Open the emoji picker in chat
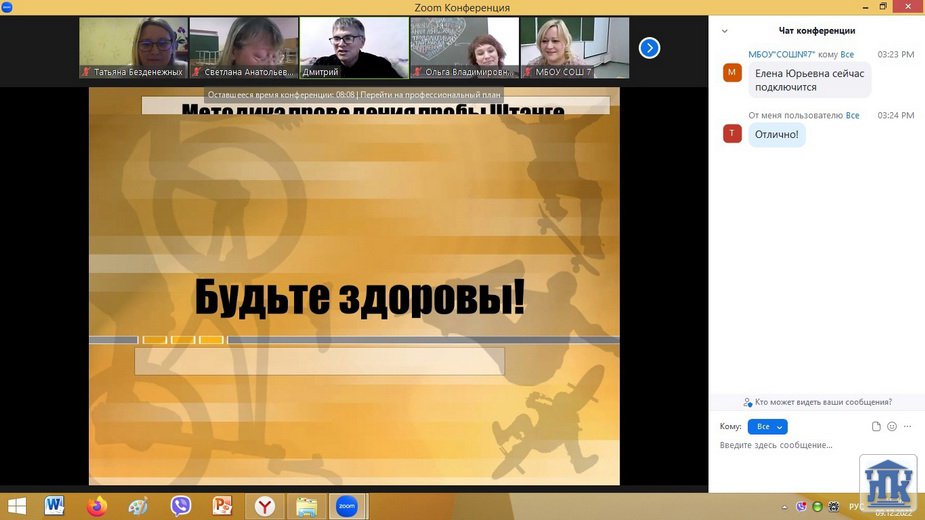Image resolution: width=925 pixels, height=520 pixels. tap(892, 426)
